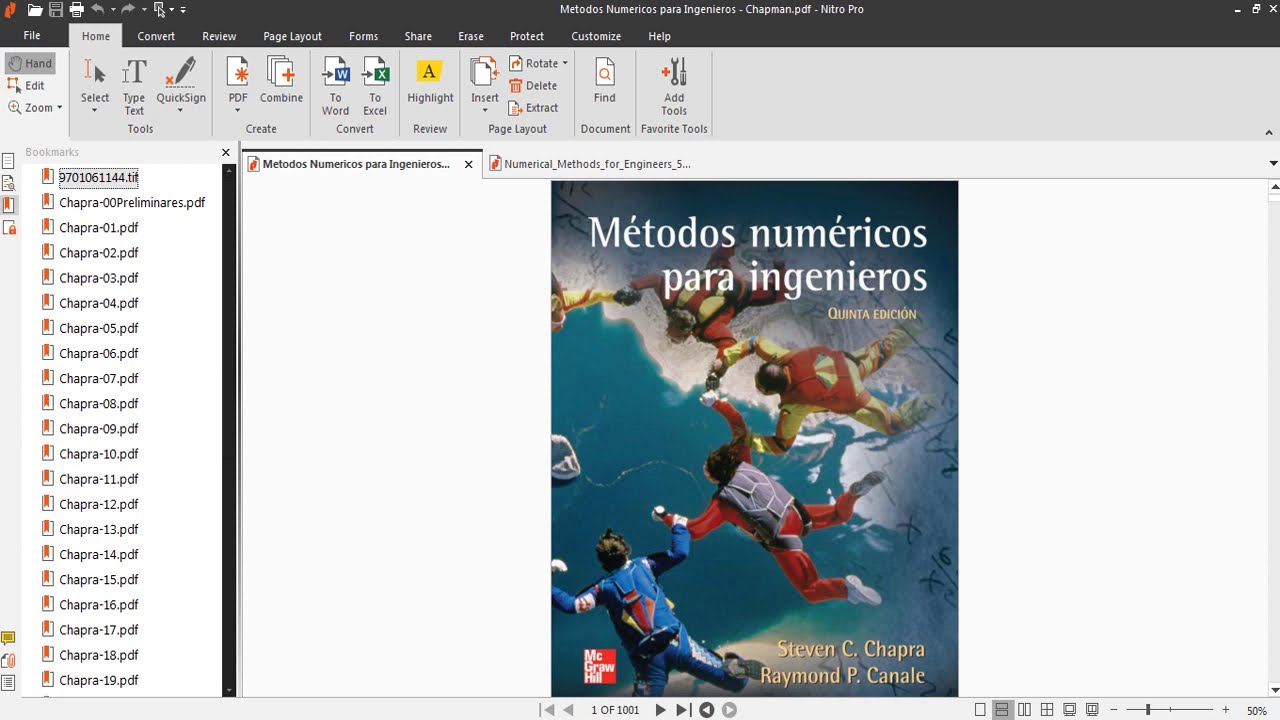Open the Page Layout ribbon tab

(292, 36)
